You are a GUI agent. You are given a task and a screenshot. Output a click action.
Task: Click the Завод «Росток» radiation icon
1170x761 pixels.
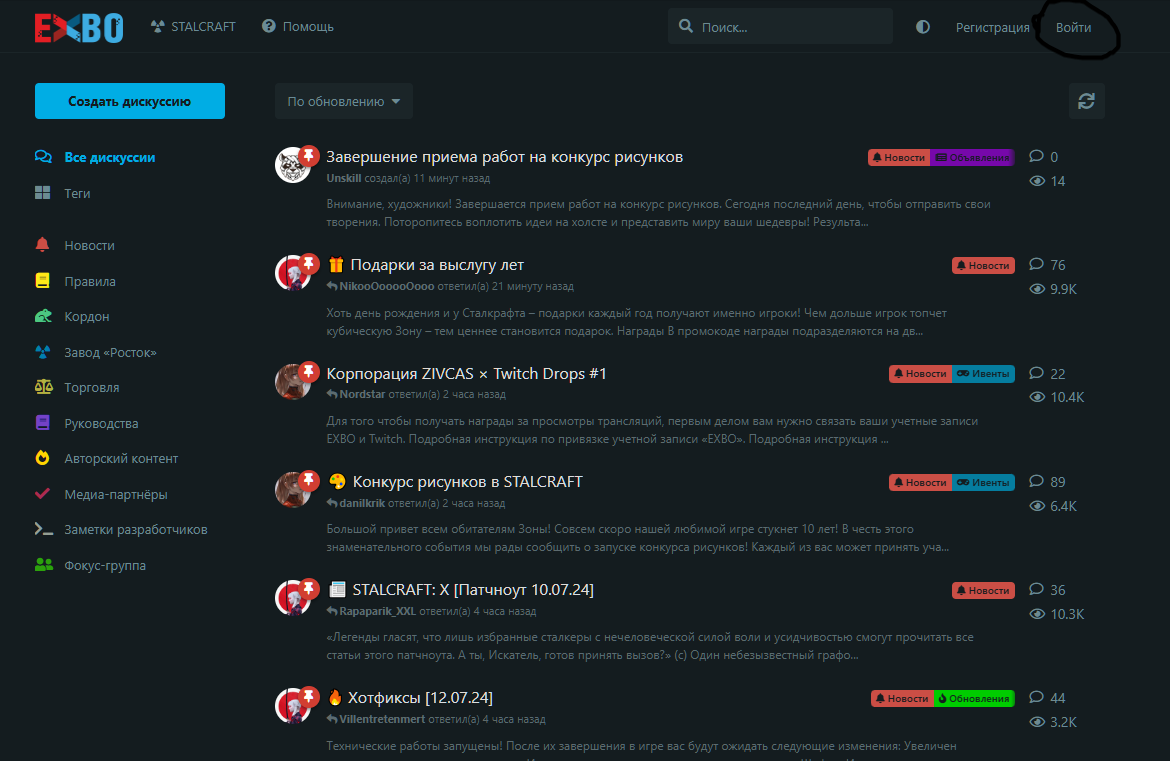(x=43, y=351)
